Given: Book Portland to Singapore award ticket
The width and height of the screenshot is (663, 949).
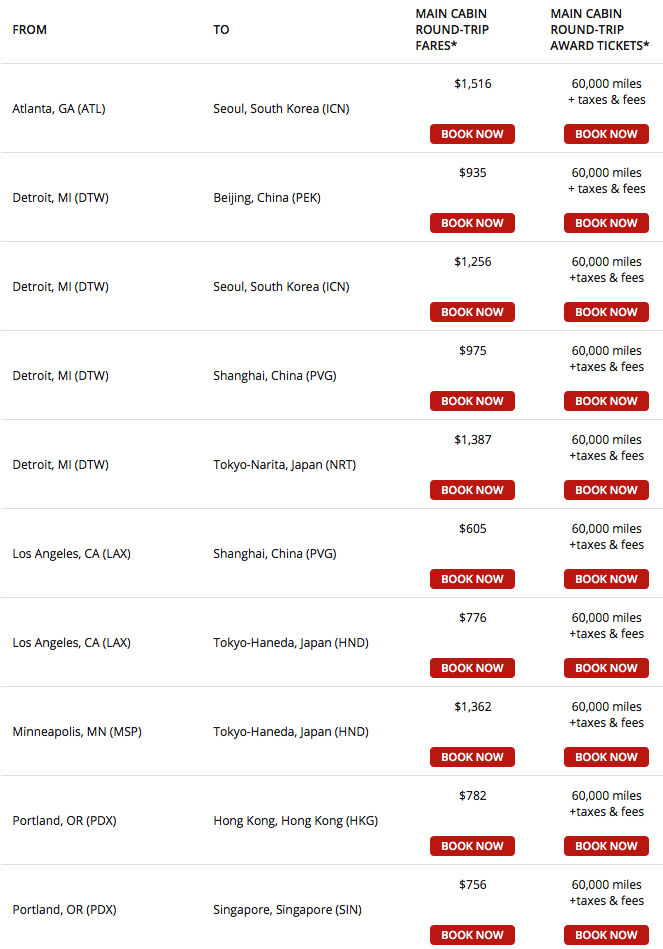Looking at the screenshot, I should point(606,935).
